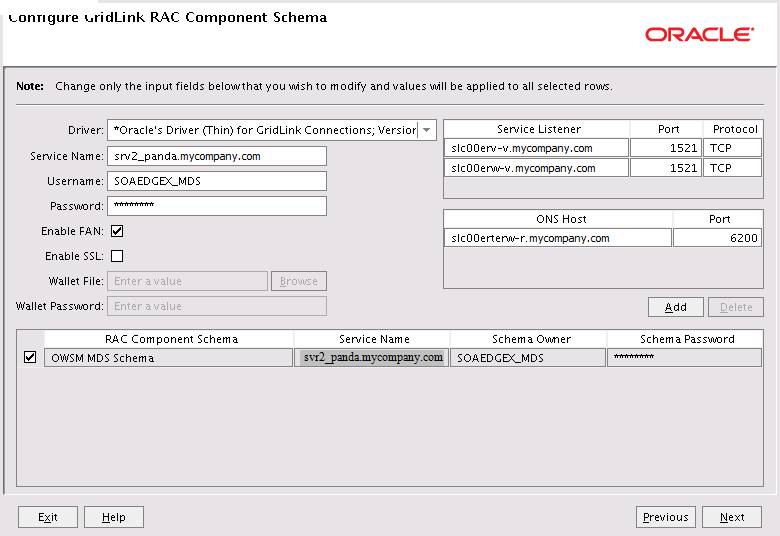Screen dimensions: 780x536
Task: Click the Wallet File input field
Action: point(188,281)
